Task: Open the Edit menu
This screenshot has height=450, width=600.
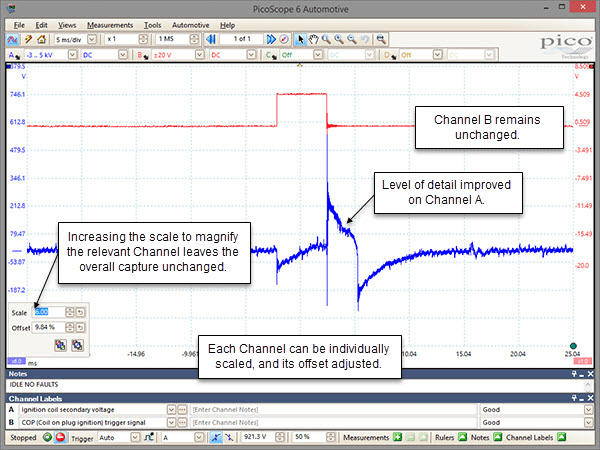Action: (41, 25)
